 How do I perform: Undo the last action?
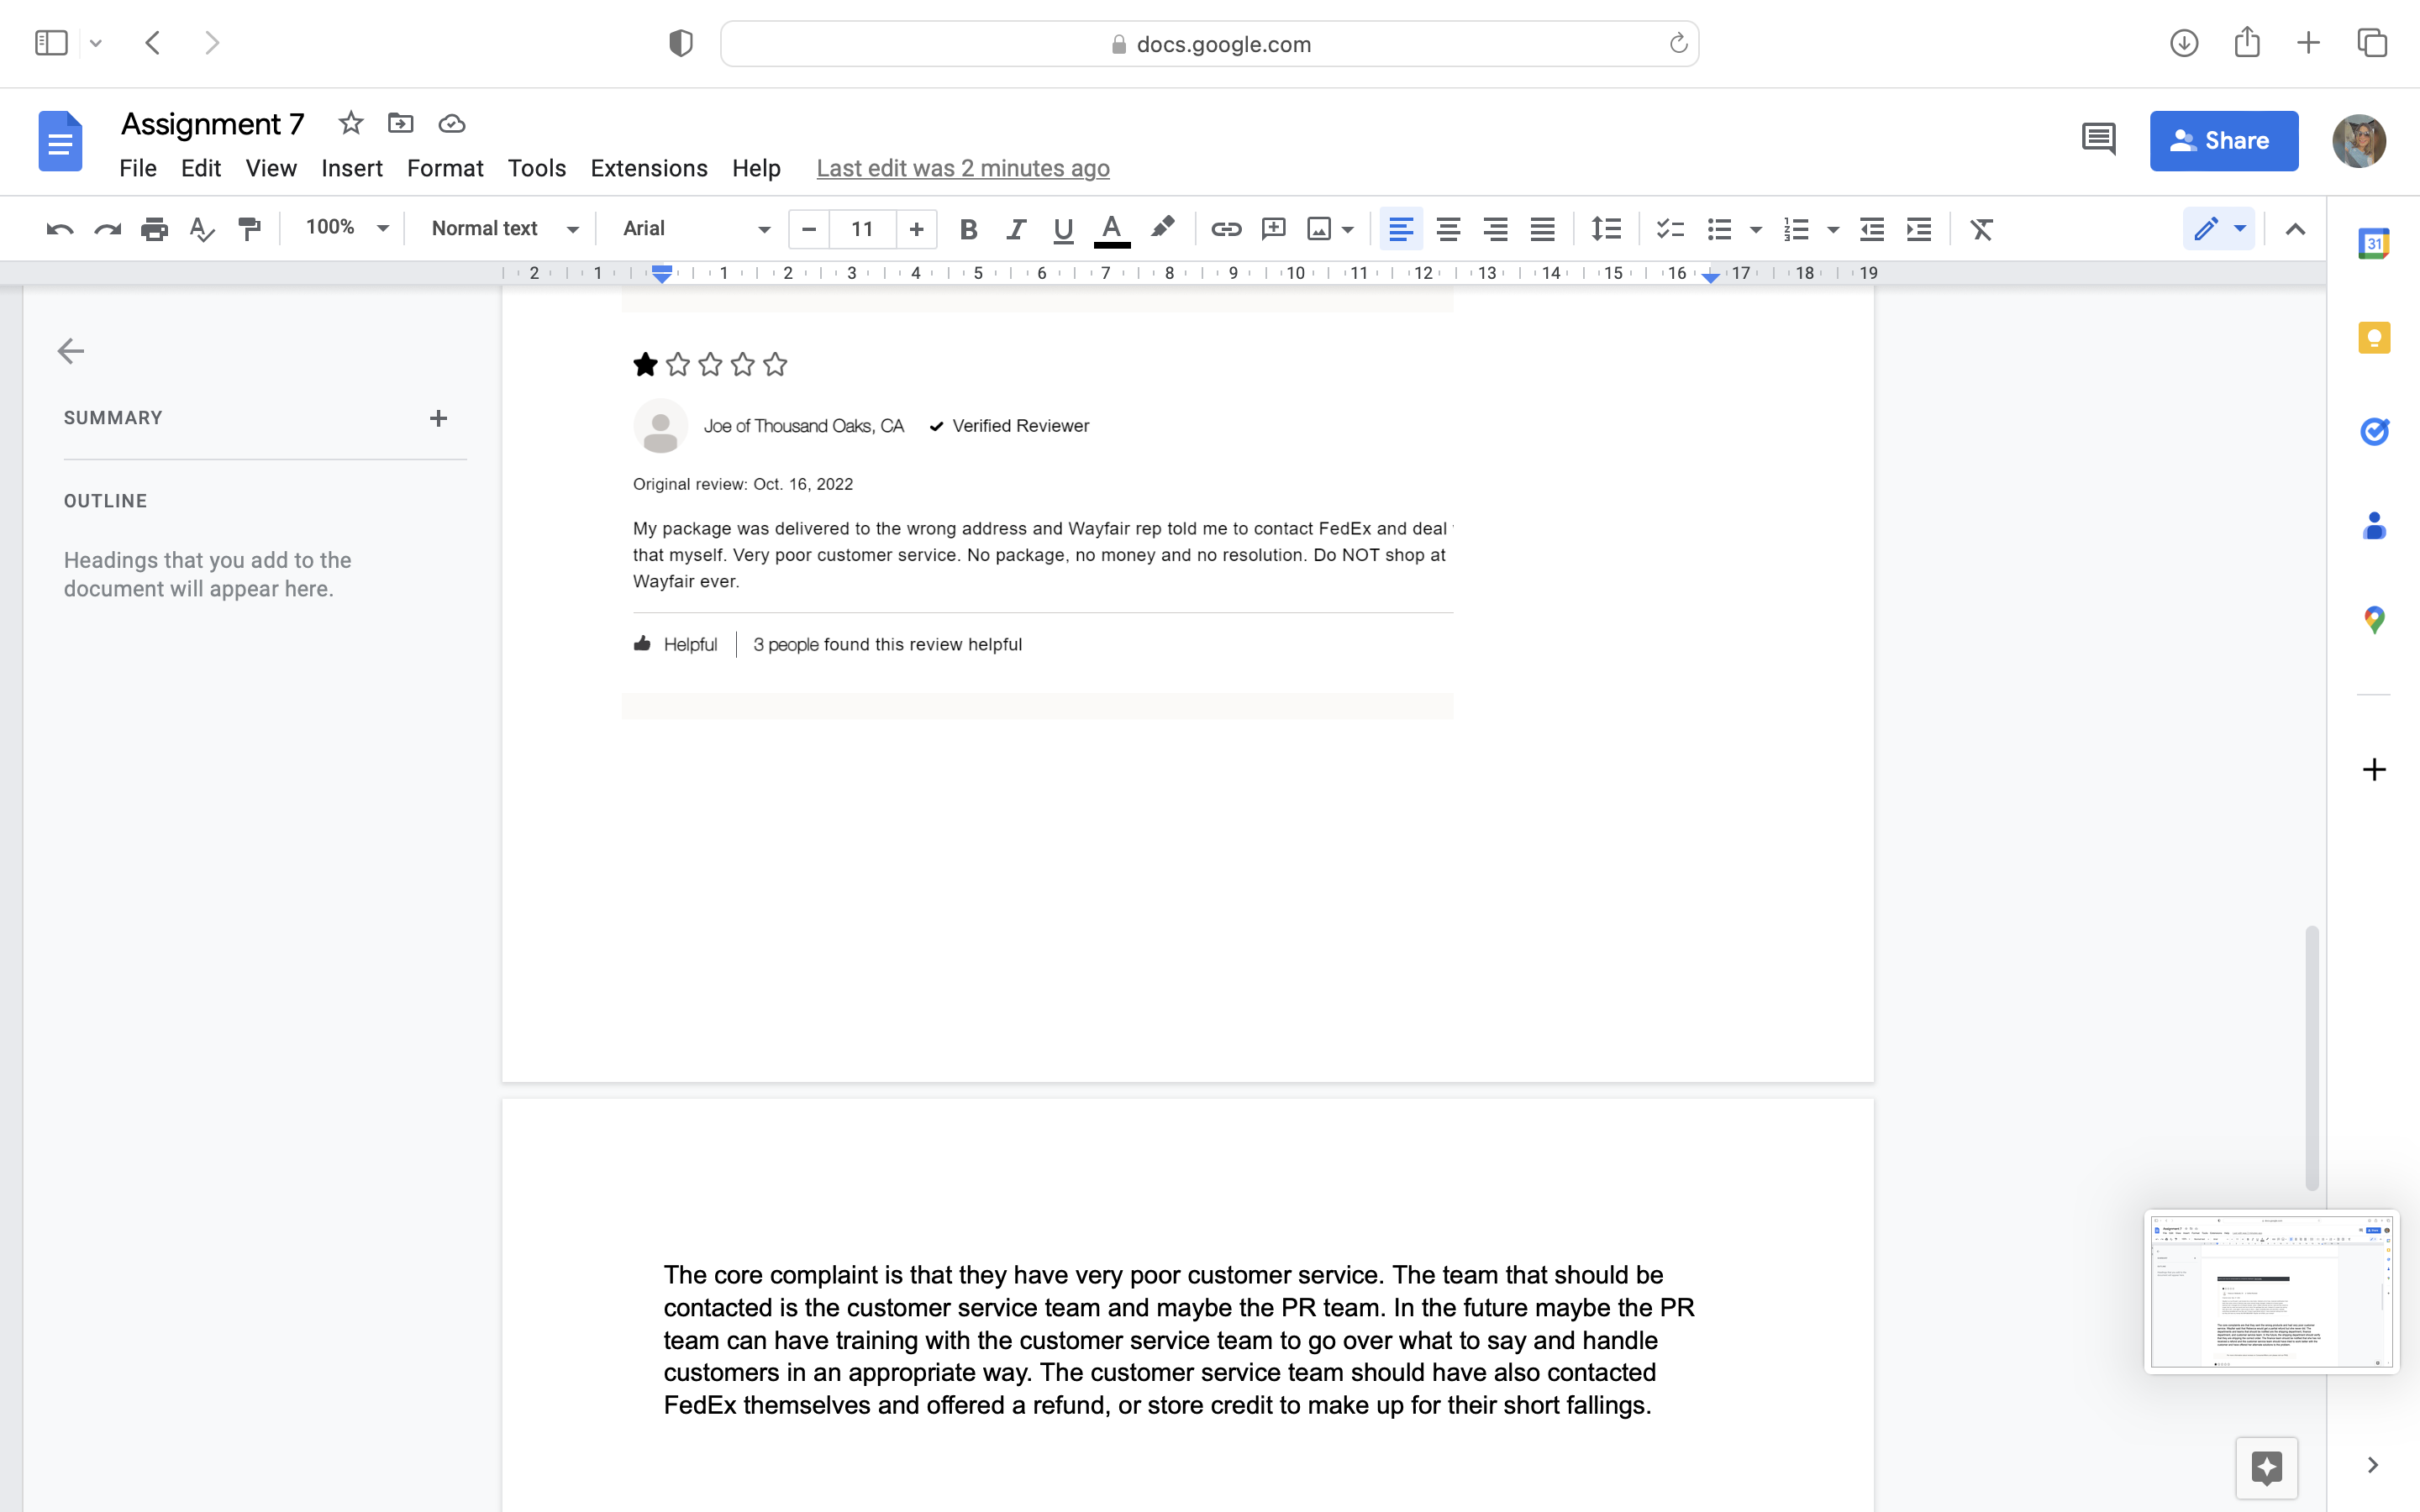coord(60,229)
